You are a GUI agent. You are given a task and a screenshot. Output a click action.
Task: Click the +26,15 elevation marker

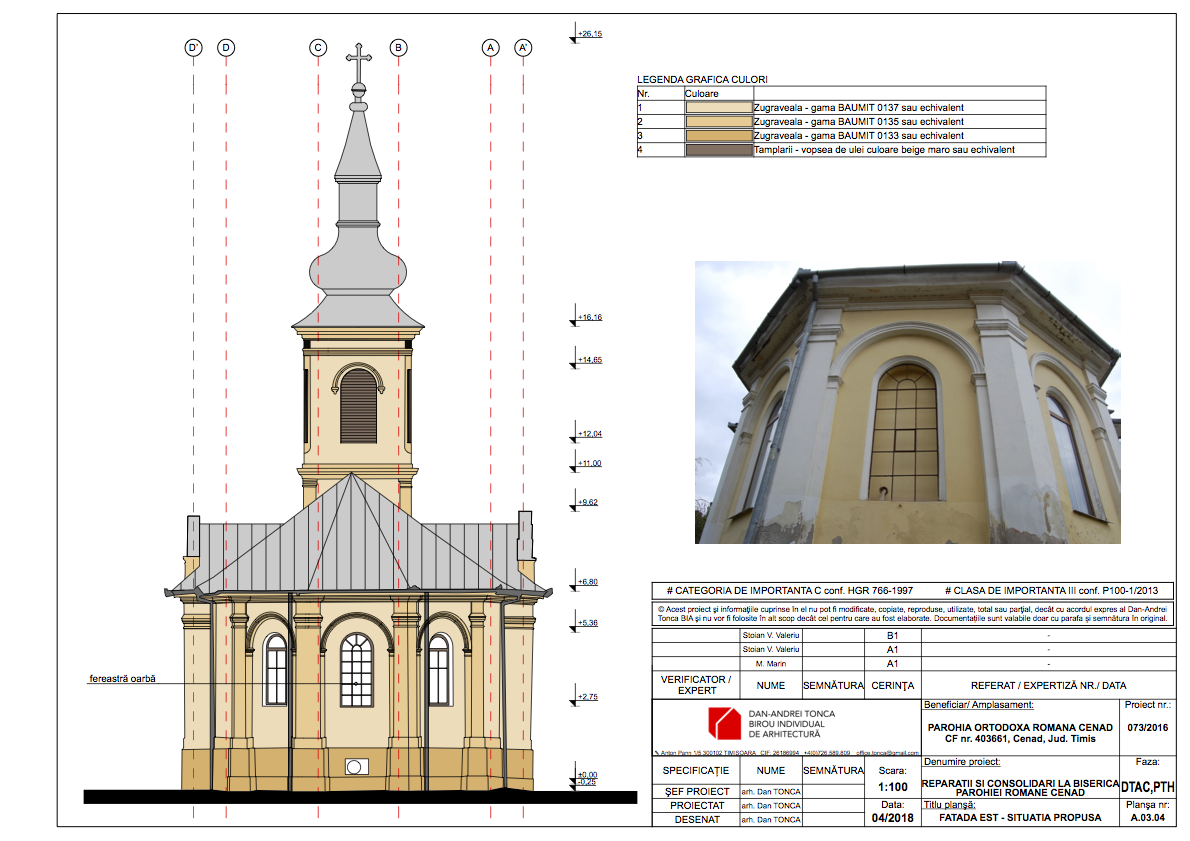click(x=590, y=35)
